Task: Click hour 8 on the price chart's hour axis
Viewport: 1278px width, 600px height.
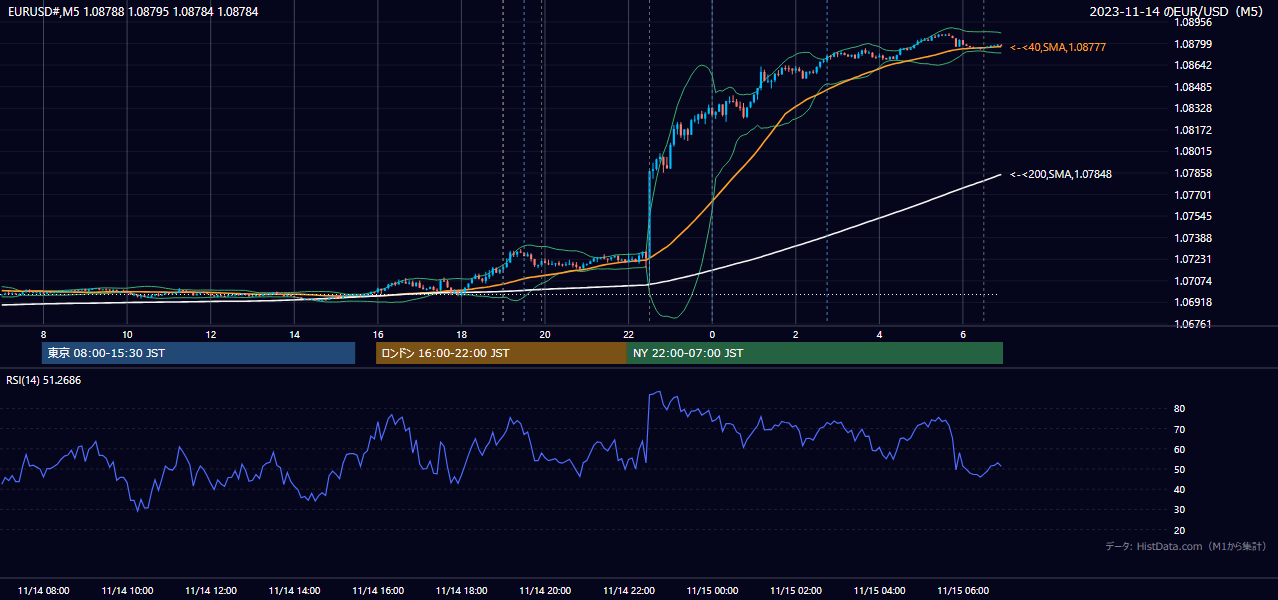Action: pyautogui.click(x=43, y=334)
